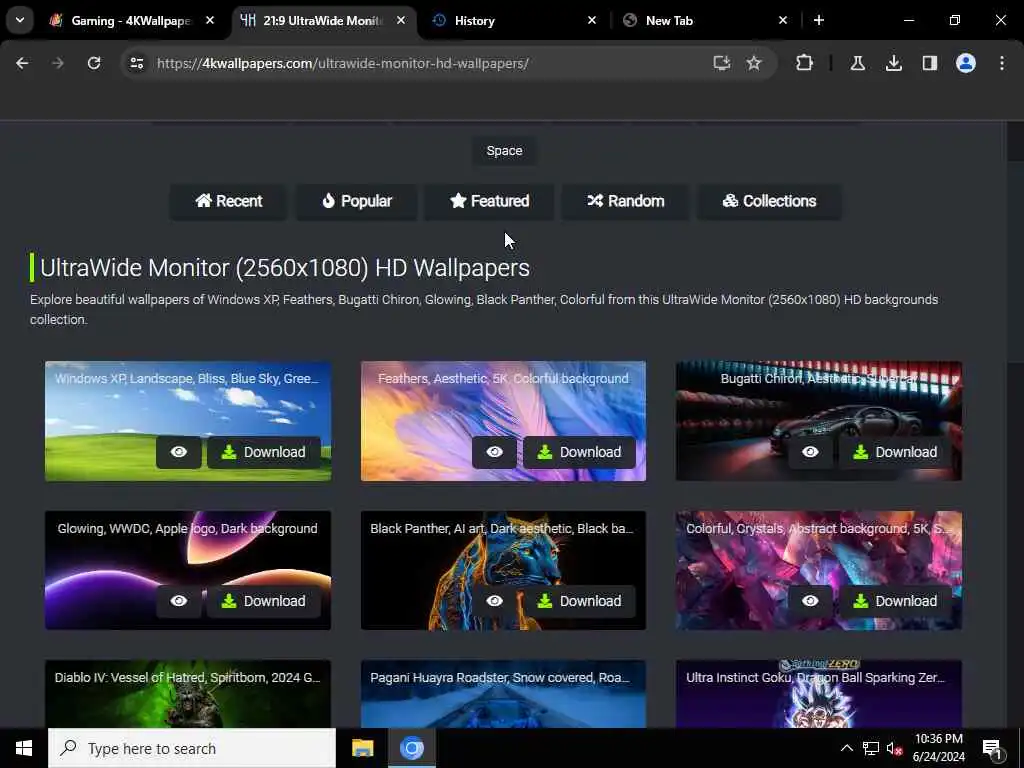The height and width of the screenshot is (768, 1024).
Task: Open Colorful Crystals Abstract background title link
Action: [x=819, y=528]
